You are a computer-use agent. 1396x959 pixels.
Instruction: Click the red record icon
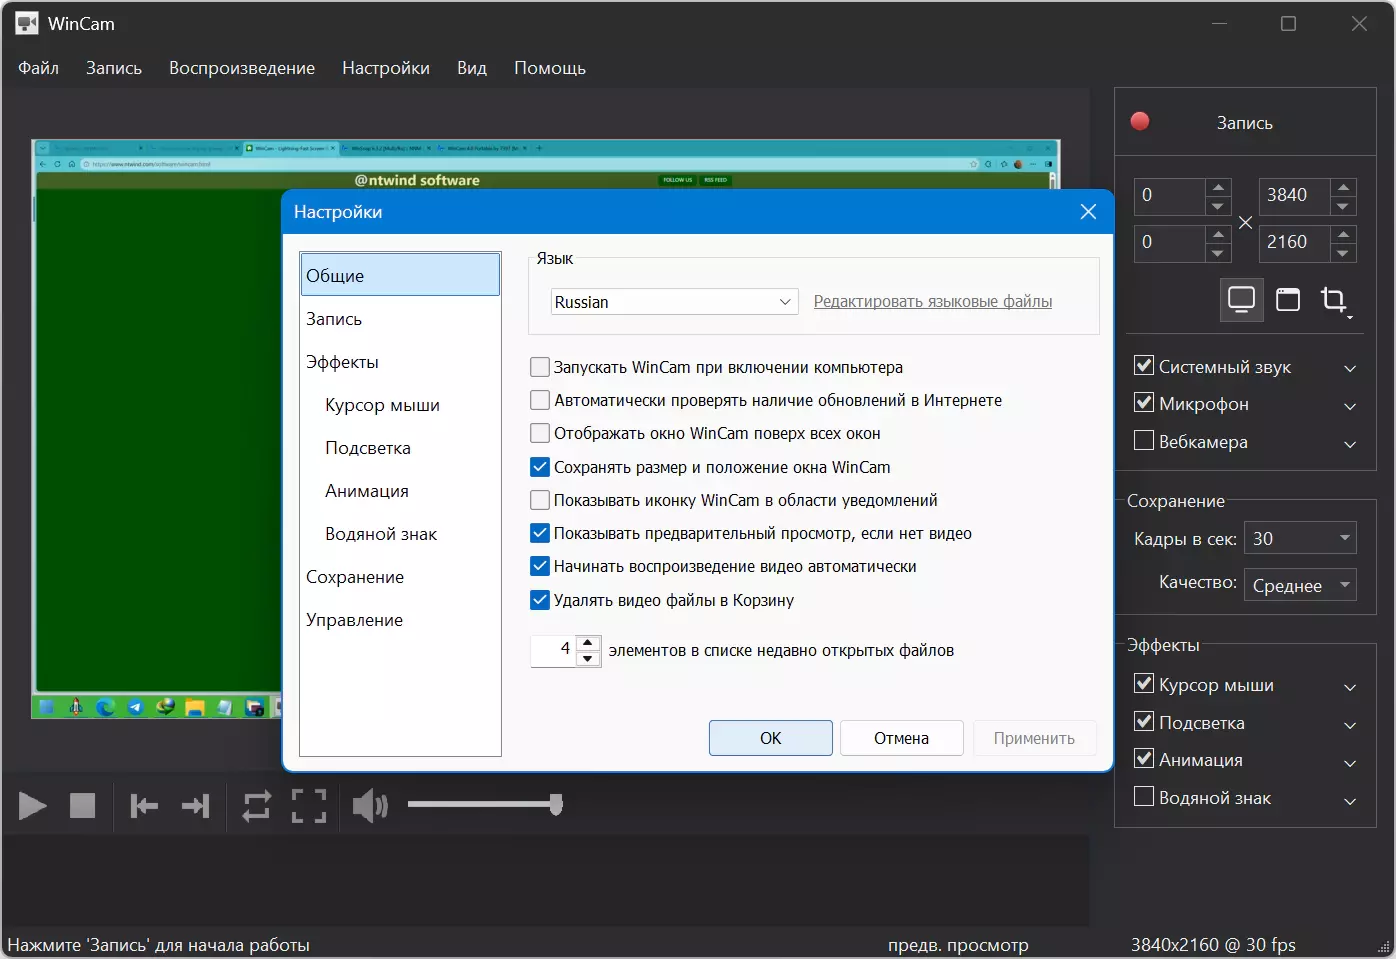(1140, 122)
